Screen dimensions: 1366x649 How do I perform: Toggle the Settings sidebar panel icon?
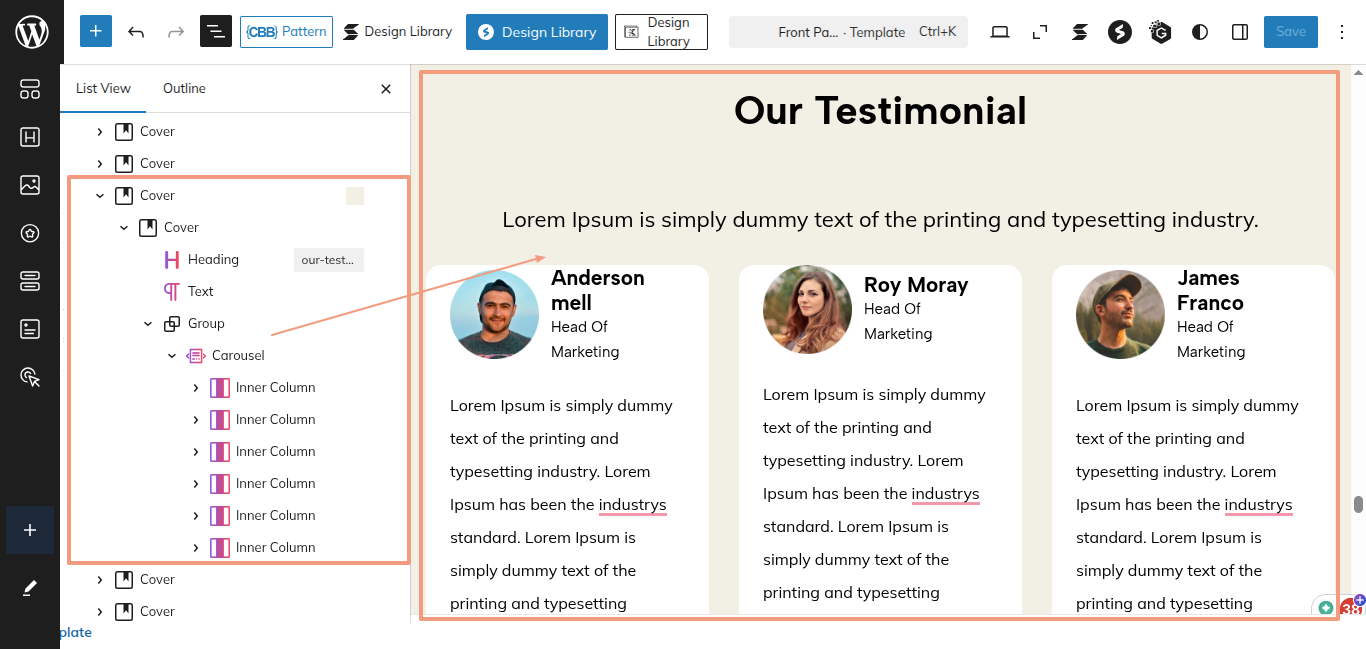coord(1240,32)
